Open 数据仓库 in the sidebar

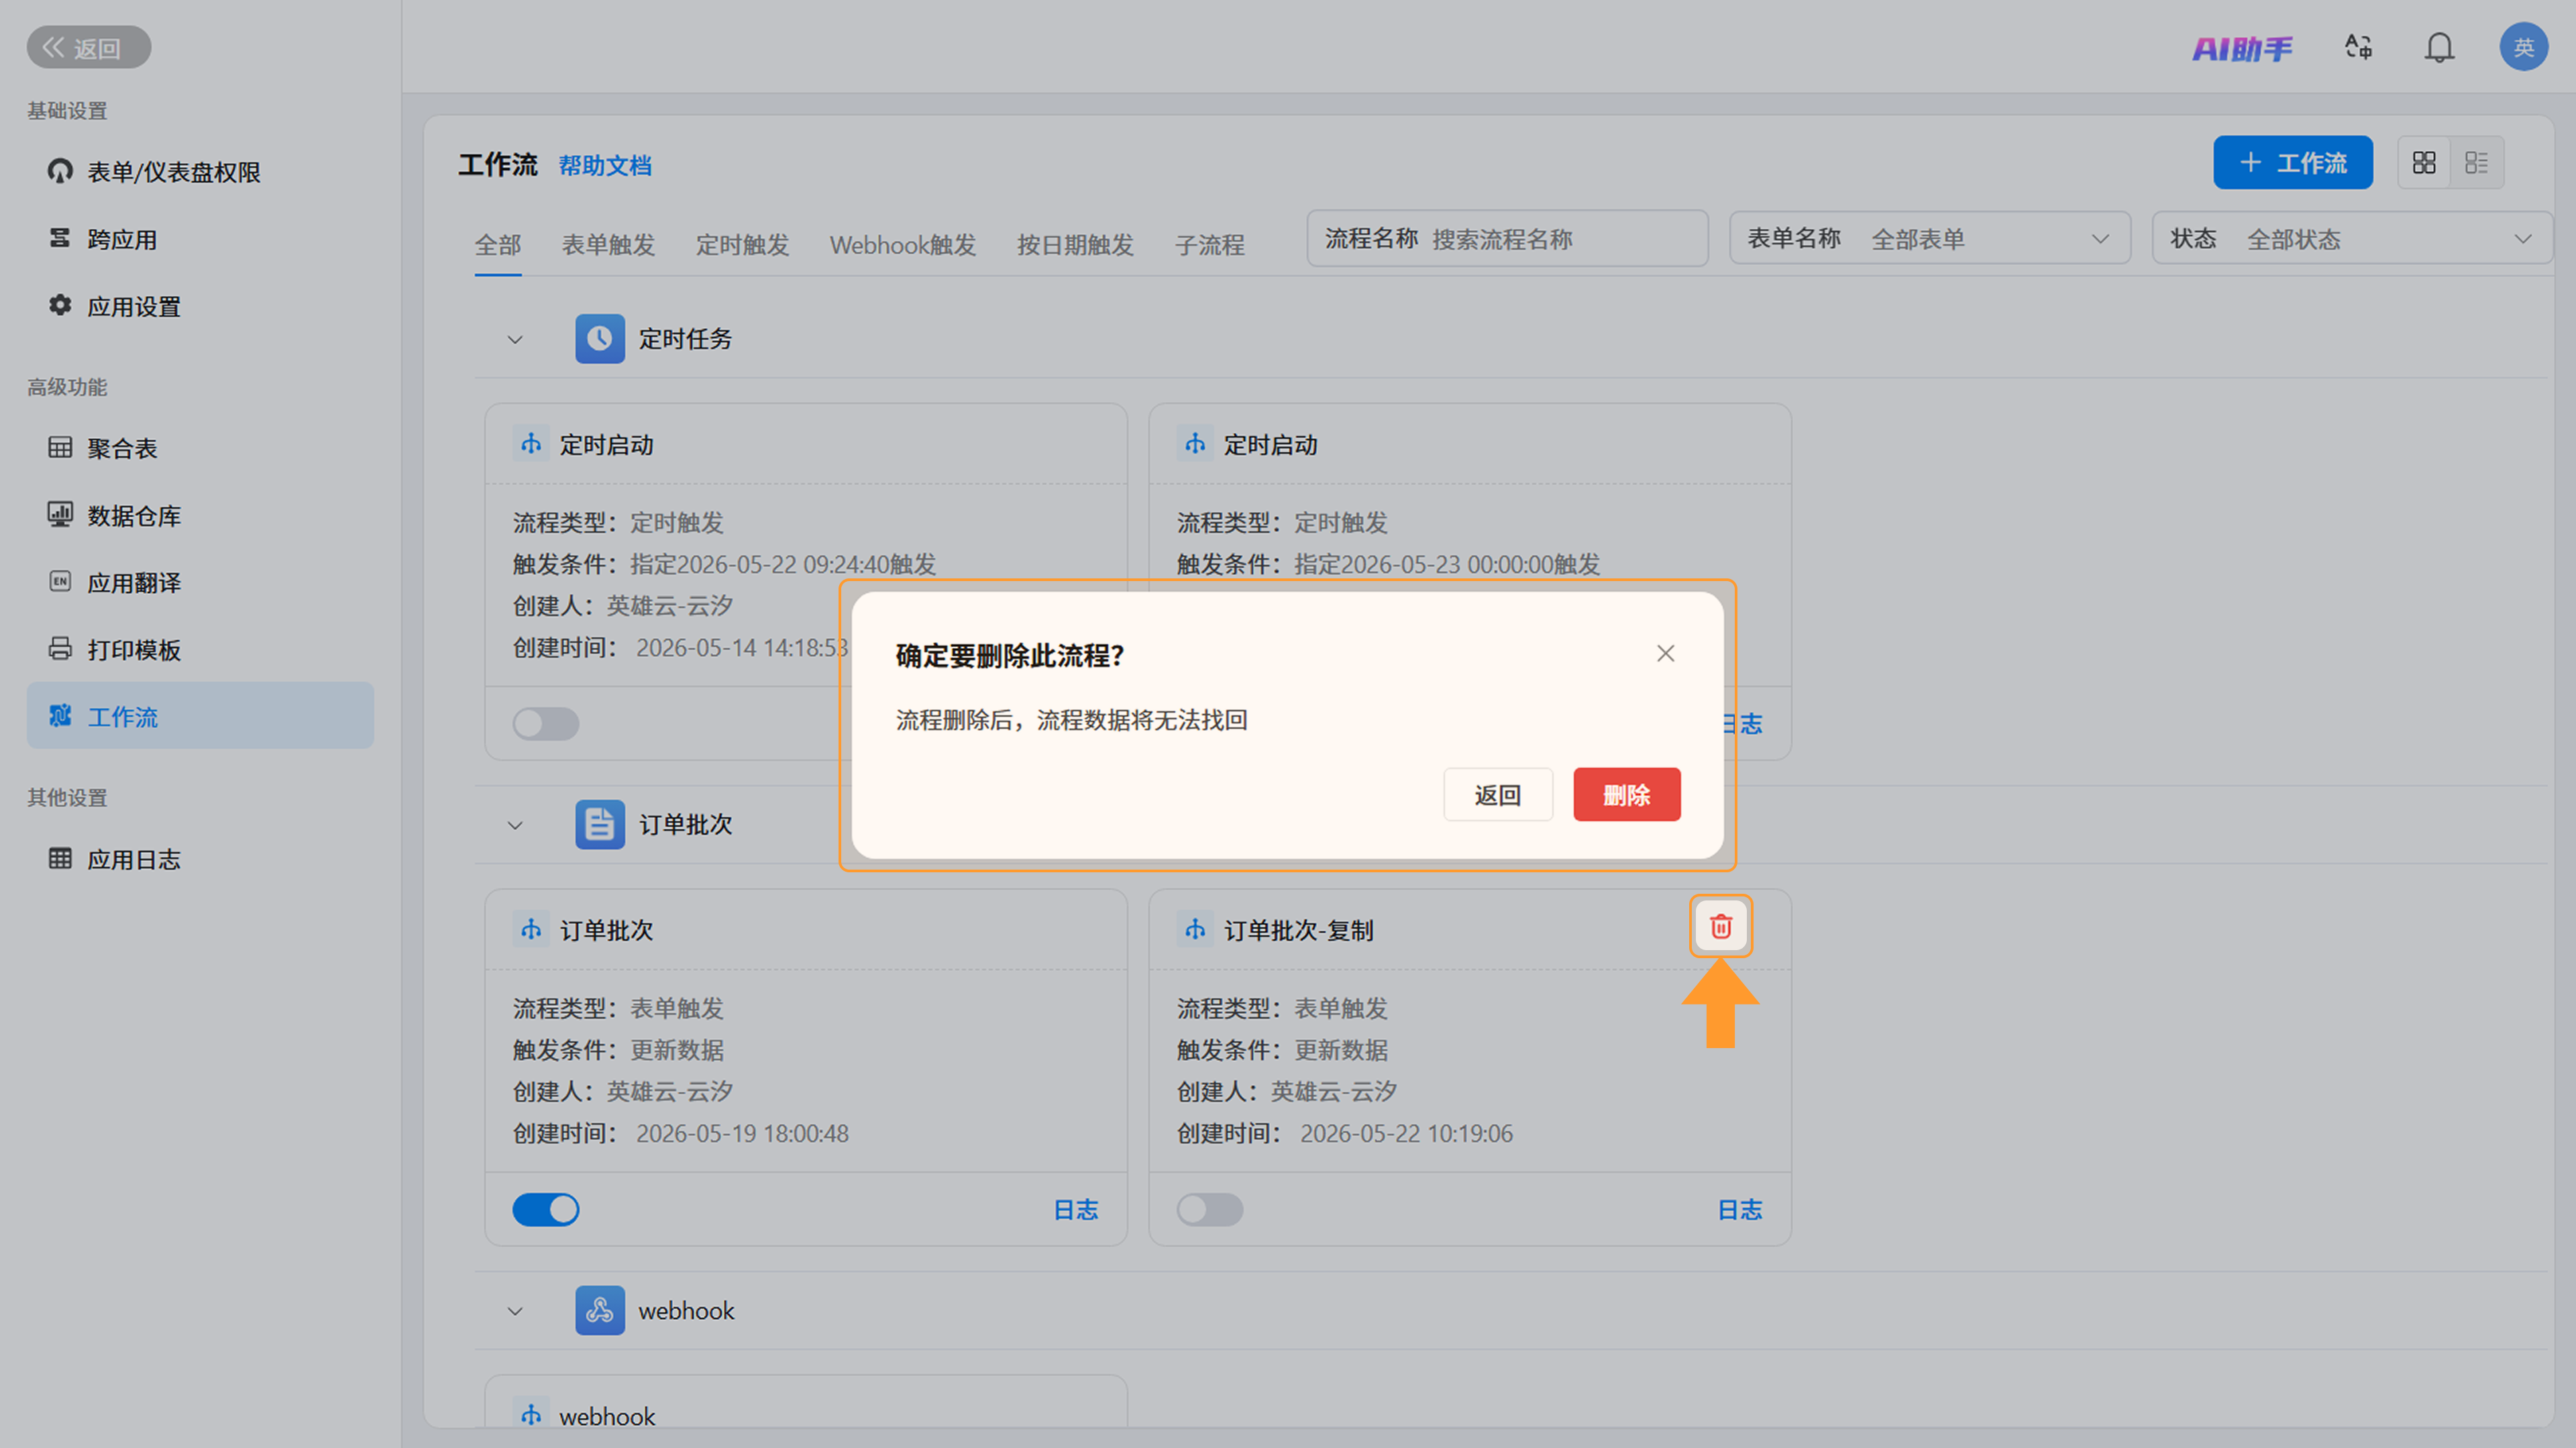point(200,515)
